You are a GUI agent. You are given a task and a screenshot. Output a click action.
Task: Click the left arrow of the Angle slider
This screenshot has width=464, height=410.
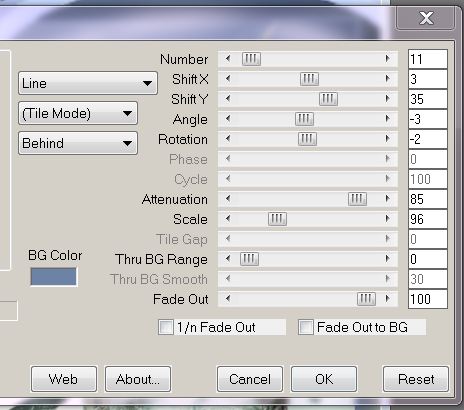pyautogui.click(x=228, y=119)
